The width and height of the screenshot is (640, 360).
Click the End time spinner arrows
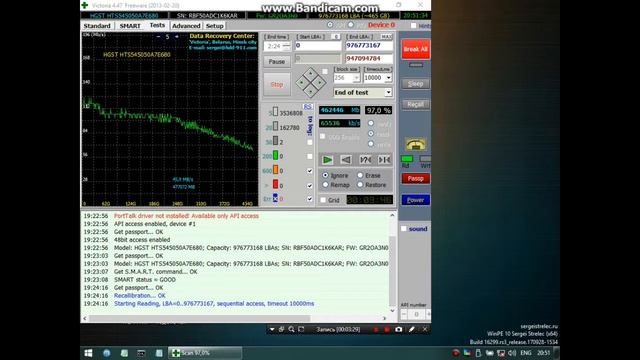tap(286, 46)
